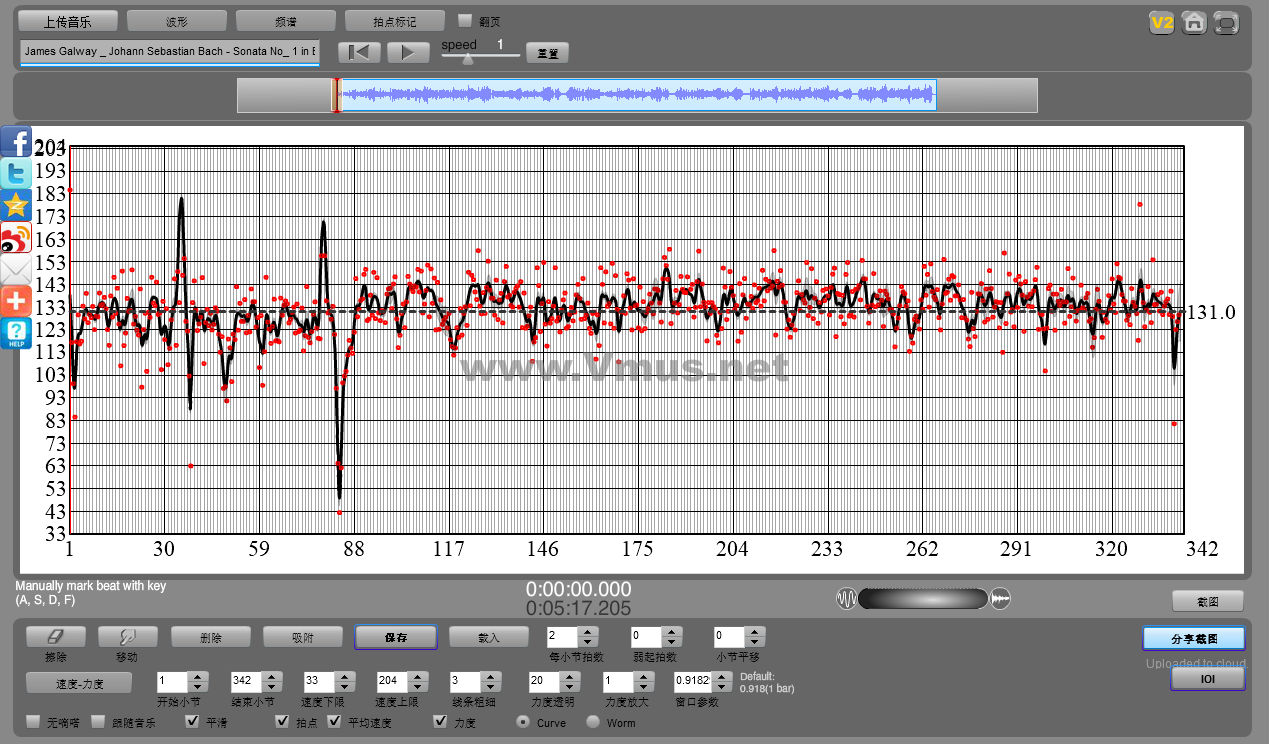Screen dimensions: 1269x744
Task: Switch to the 频谱 spectrum view
Action: click(x=285, y=21)
